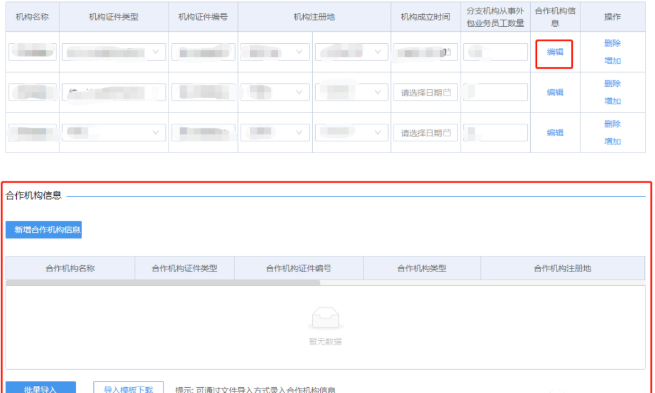Click the 合作机构名称 column header
This screenshot has height=393, width=655.
70,268
